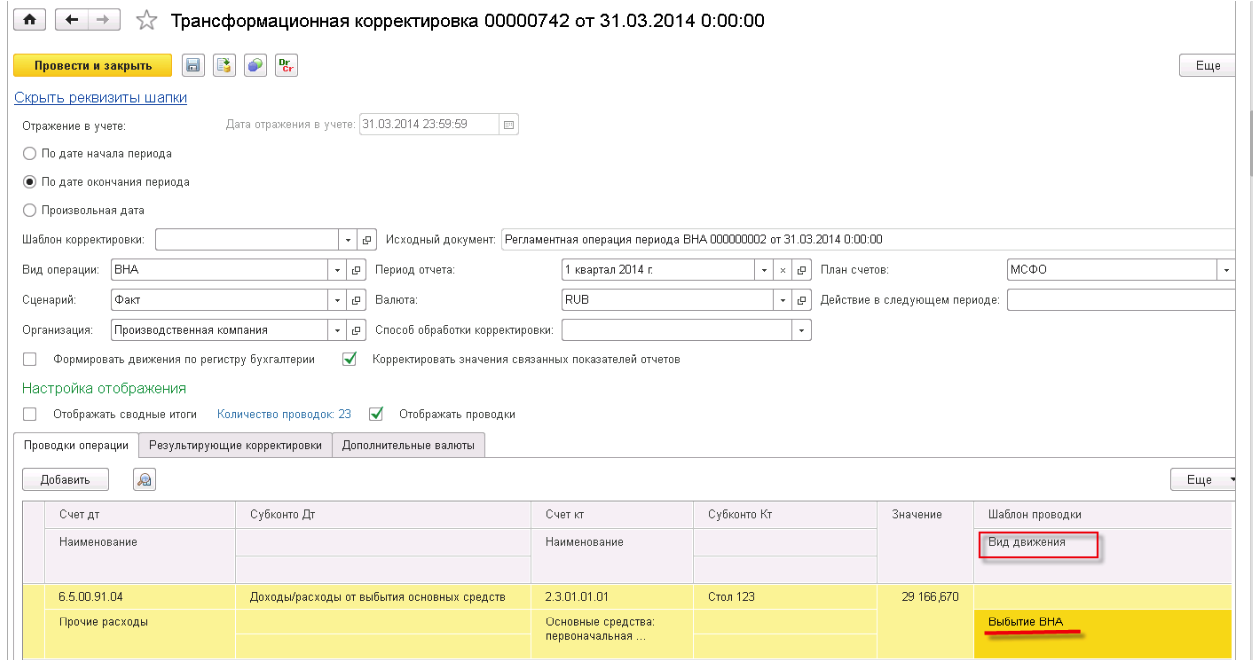
Task: Open the Home navigation icon
Action: pos(28,19)
